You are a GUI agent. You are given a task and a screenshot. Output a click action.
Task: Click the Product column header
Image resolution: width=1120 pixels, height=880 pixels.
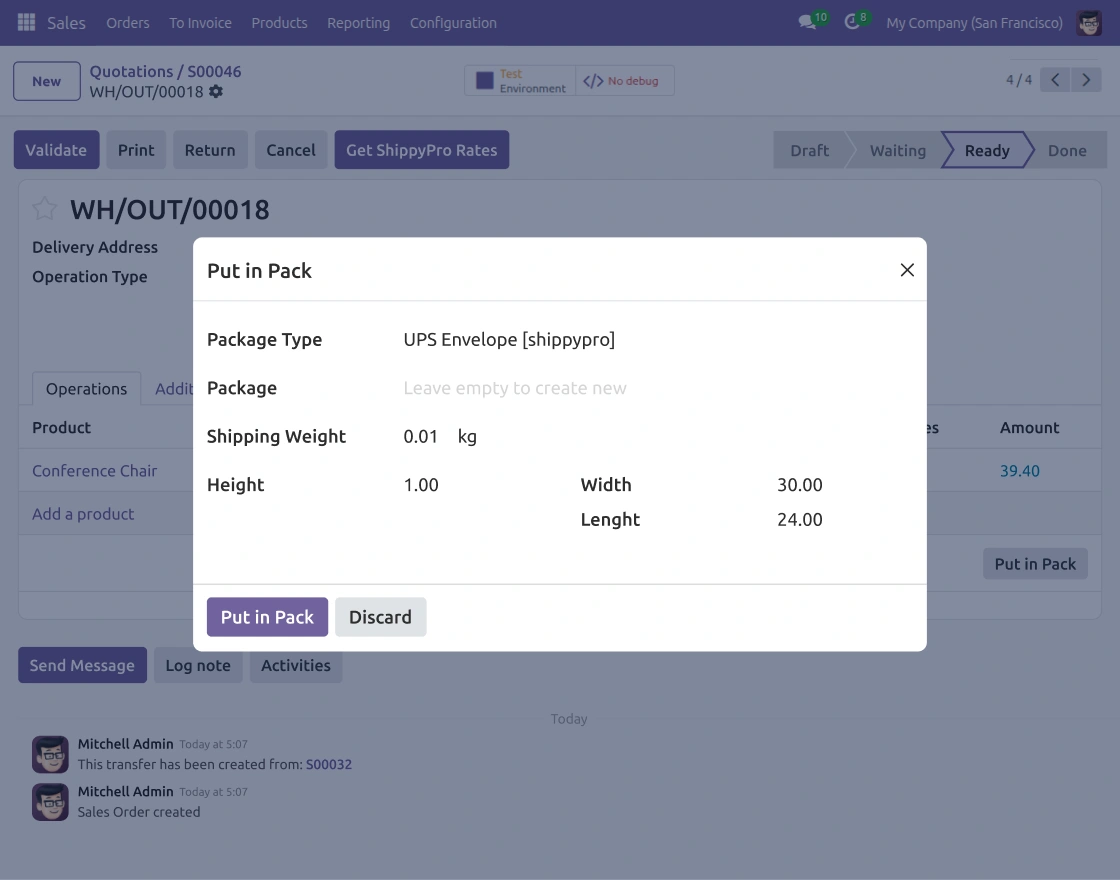tap(61, 427)
